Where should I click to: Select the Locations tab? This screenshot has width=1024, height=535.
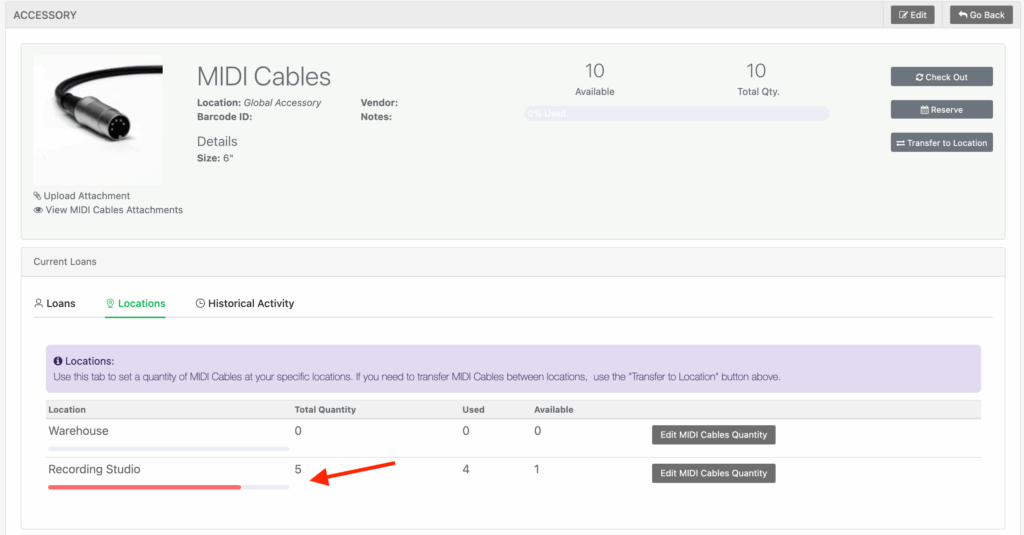136,303
